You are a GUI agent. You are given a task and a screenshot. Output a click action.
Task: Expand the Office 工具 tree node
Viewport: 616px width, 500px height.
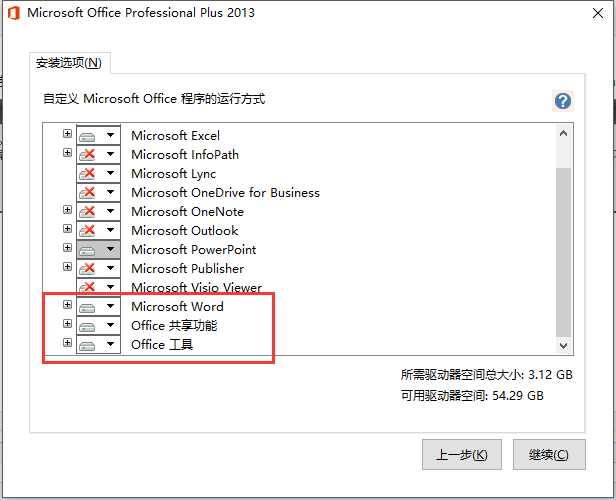click(x=68, y=342)
